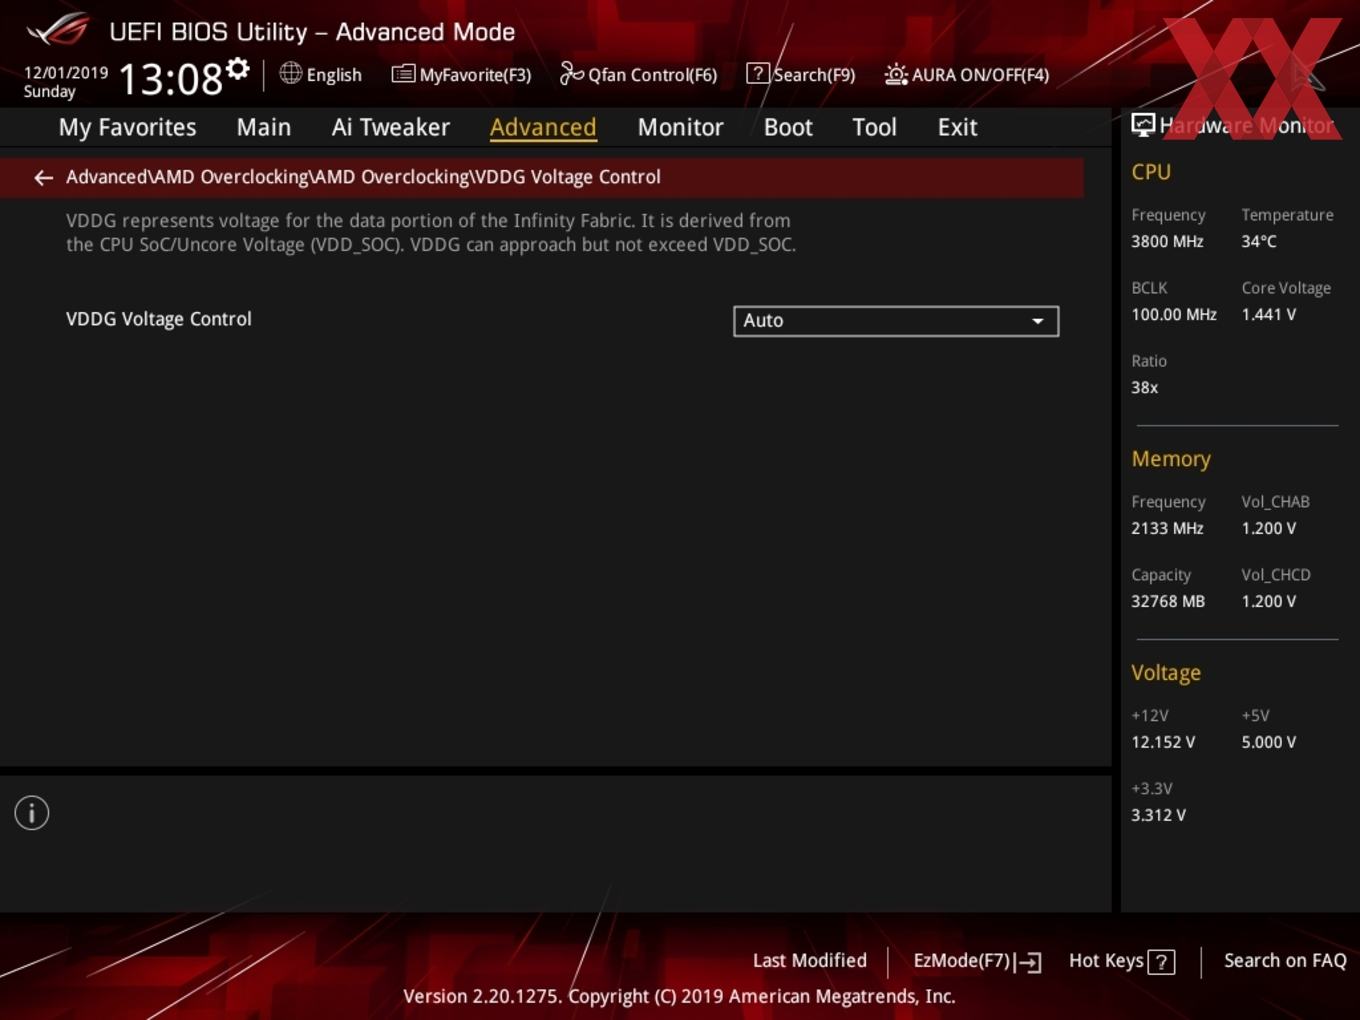The width and height of the screenshot is (1360, 1020).
Task: Click Core Voltage value 1.441 V
Action: tap(1269, 314)
